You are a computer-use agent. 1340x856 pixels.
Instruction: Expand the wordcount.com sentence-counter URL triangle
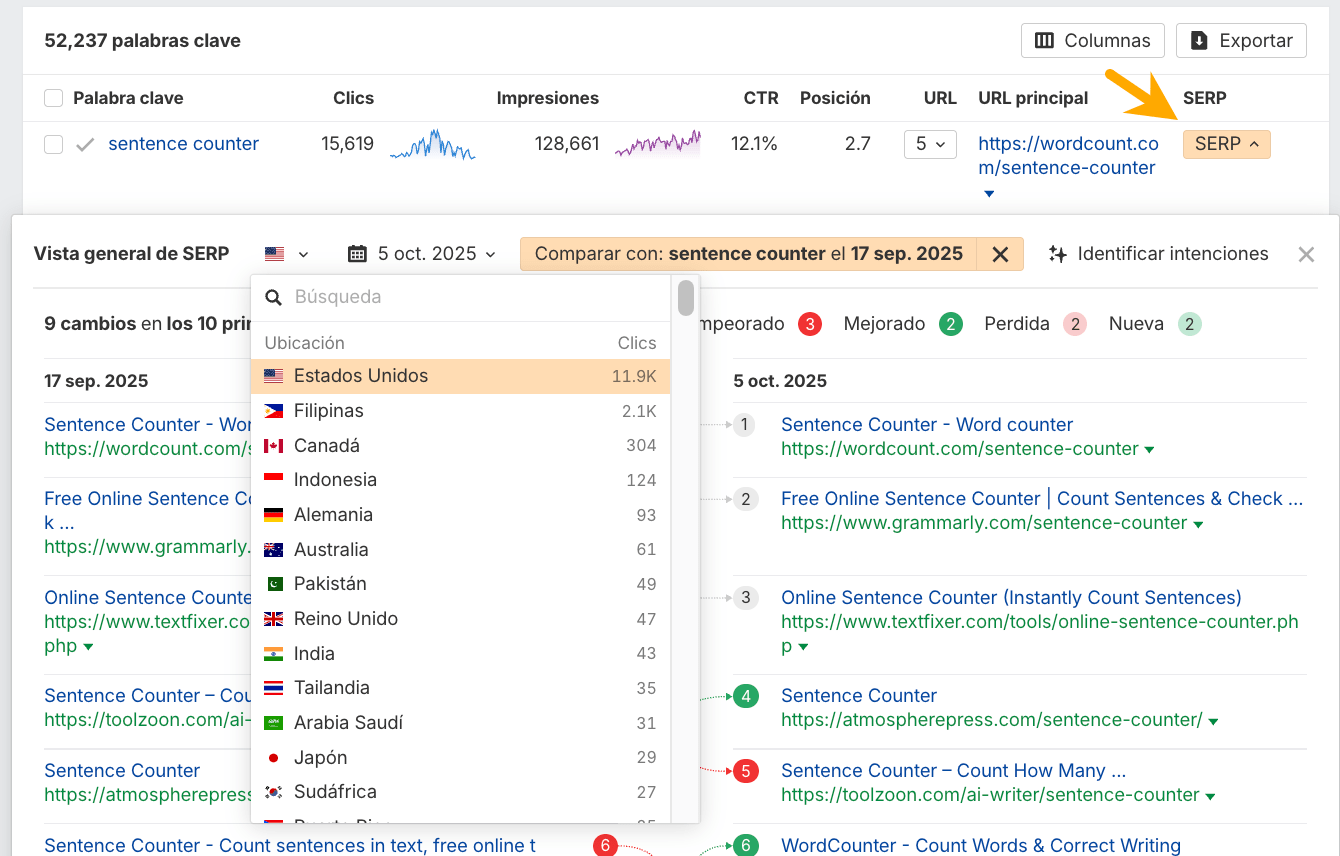point(988,194)
